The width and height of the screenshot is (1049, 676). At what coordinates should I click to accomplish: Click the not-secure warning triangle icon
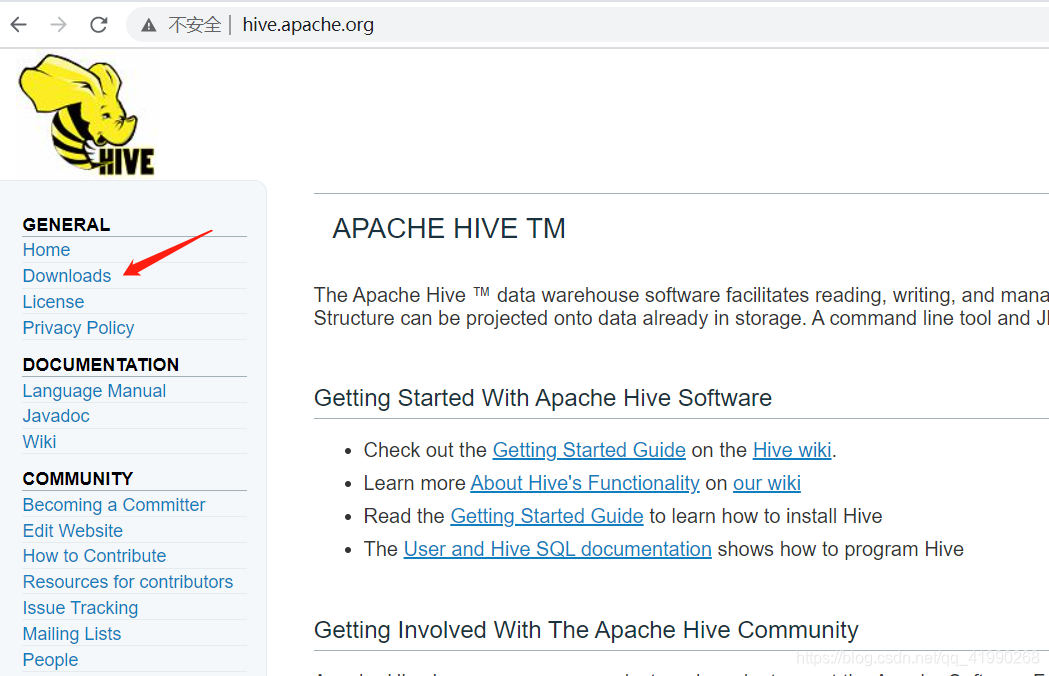(x=149, y=25)
